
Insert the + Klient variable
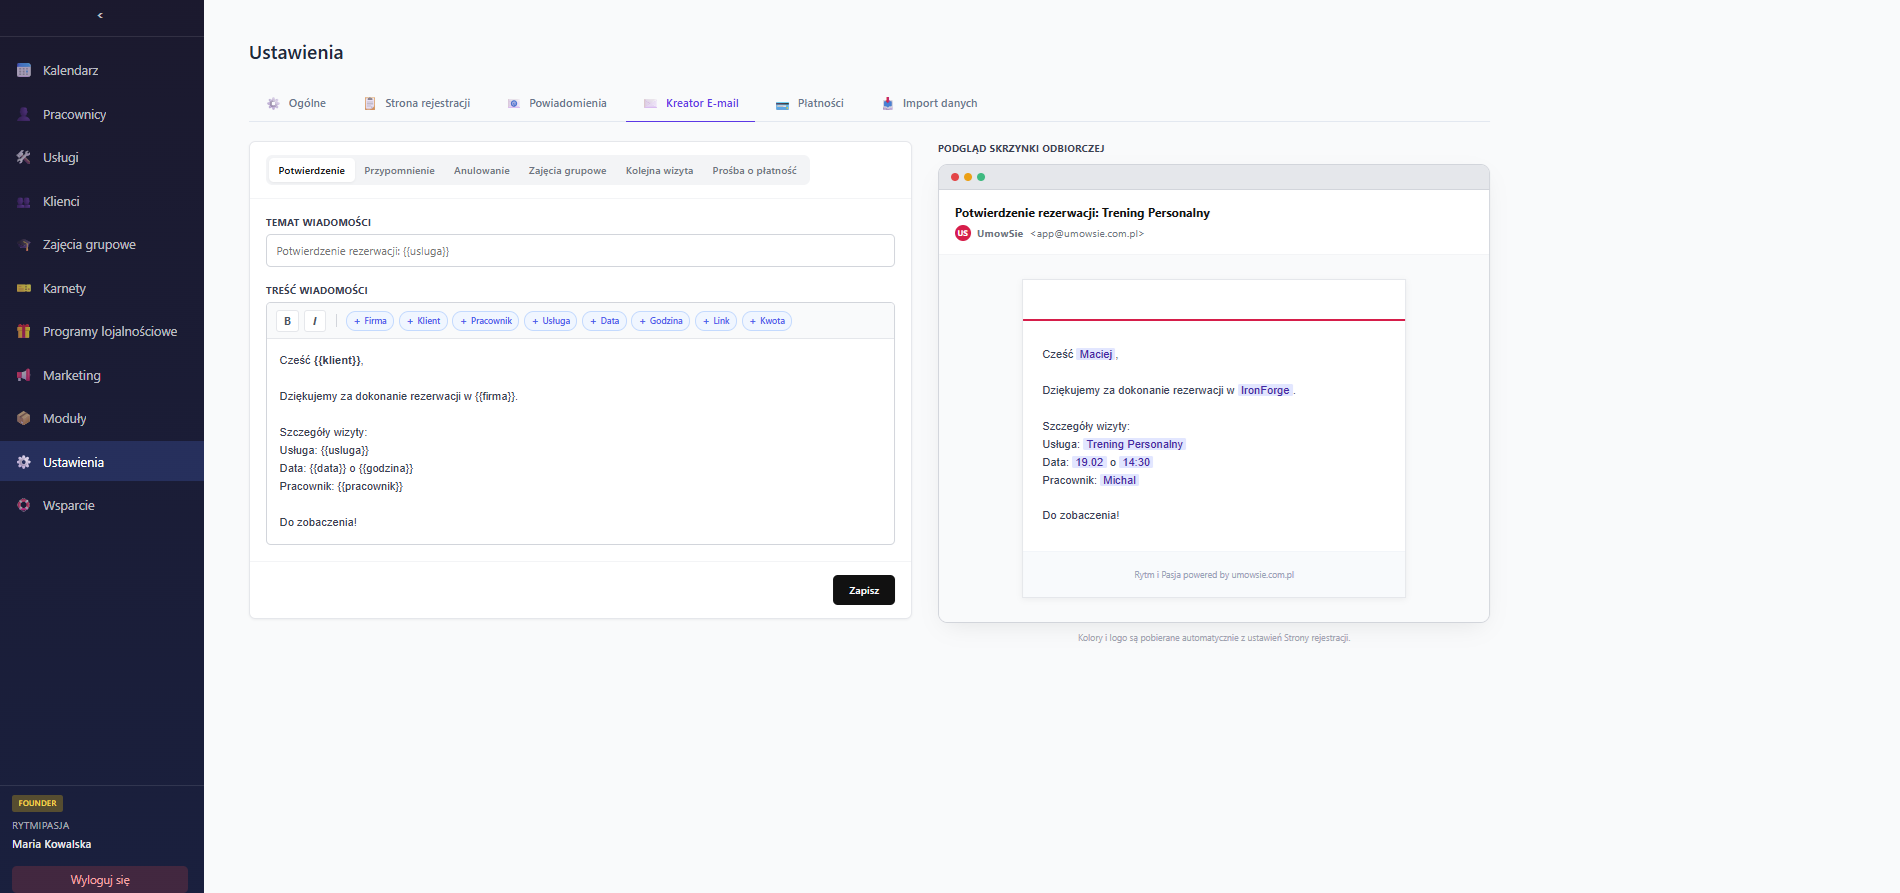click(x=423, y=321)
